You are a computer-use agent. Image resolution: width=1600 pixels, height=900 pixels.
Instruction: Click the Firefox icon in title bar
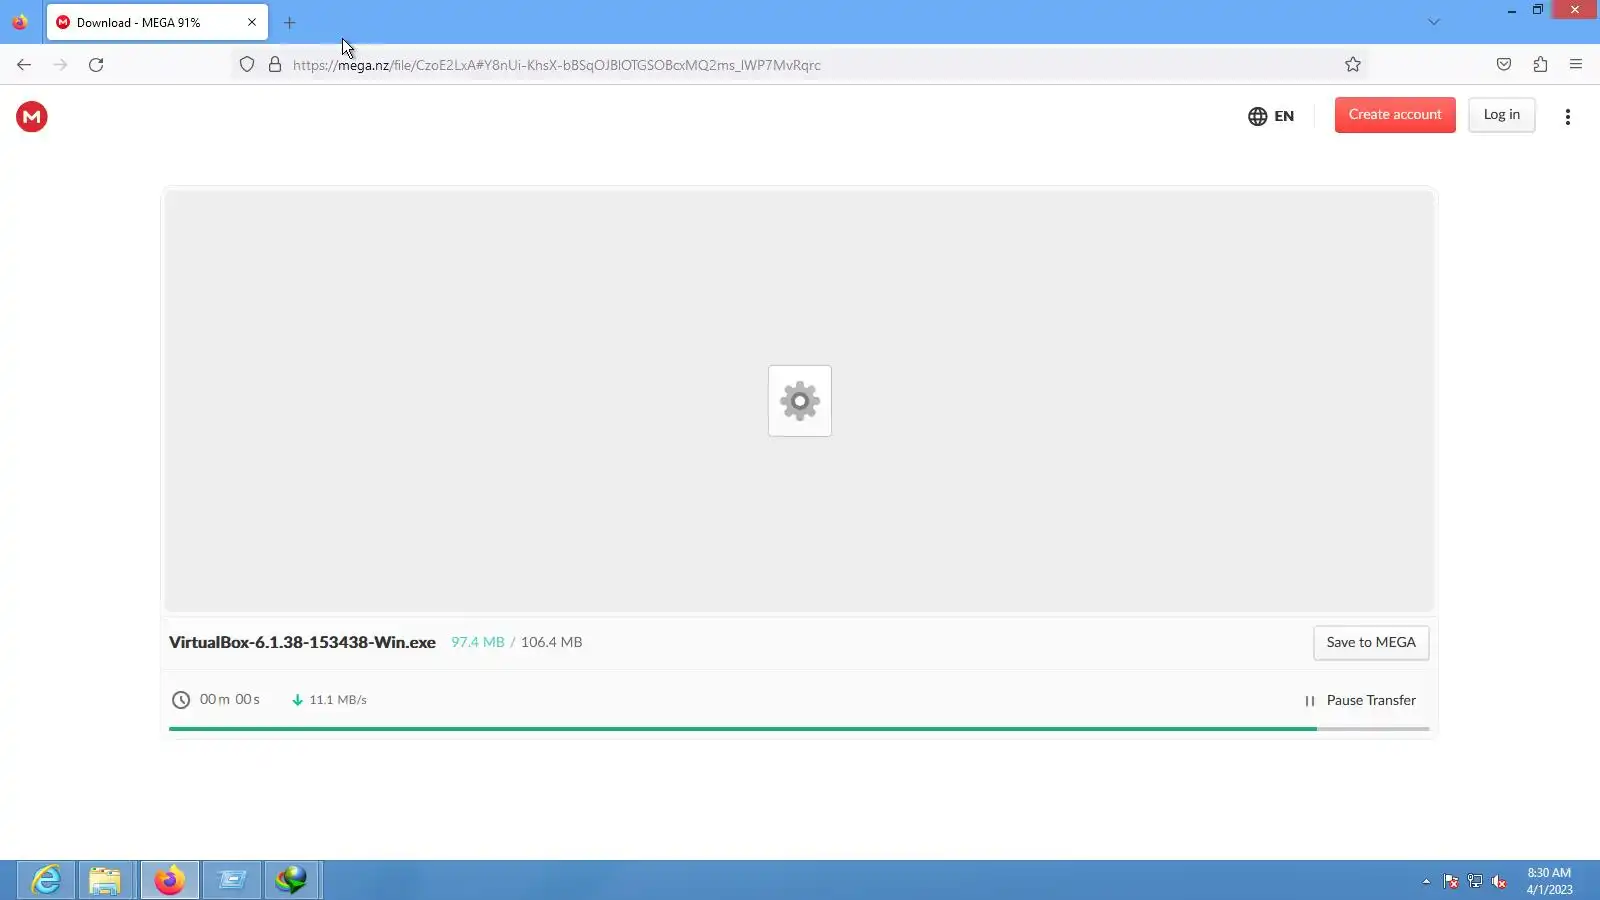[20, 22]
